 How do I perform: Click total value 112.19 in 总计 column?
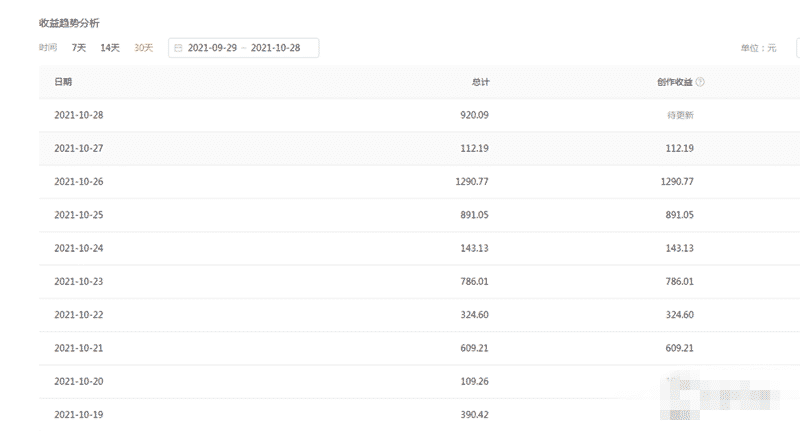(x=474, y=148)
